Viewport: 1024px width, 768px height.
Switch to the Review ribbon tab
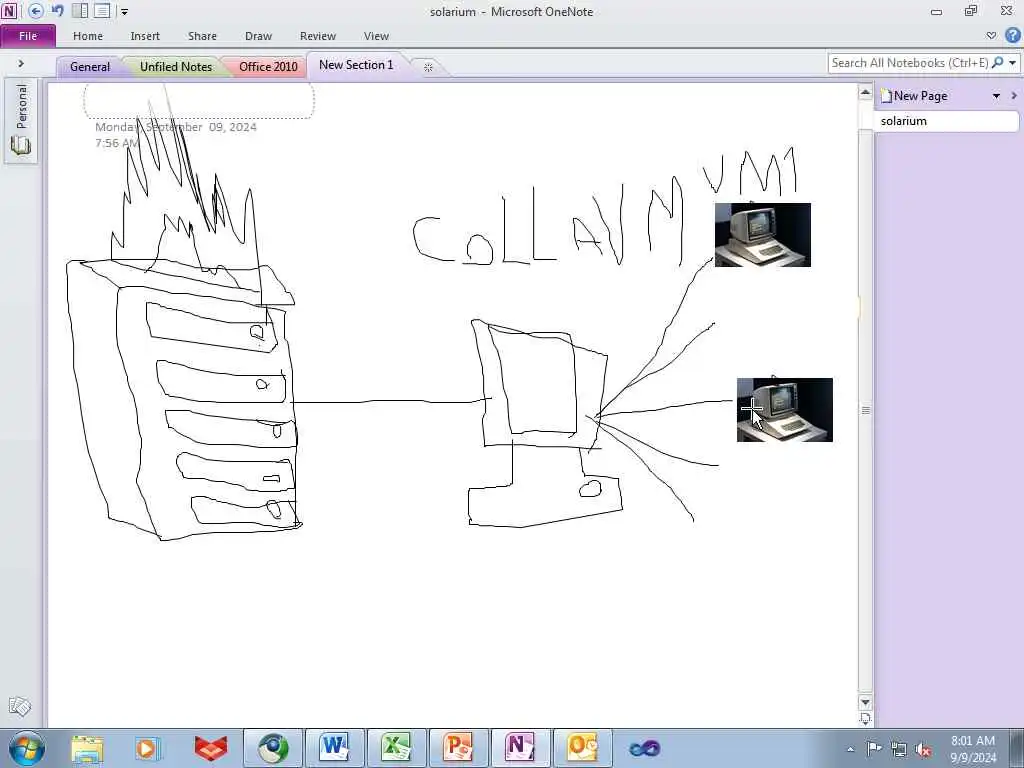click(318, 36)
